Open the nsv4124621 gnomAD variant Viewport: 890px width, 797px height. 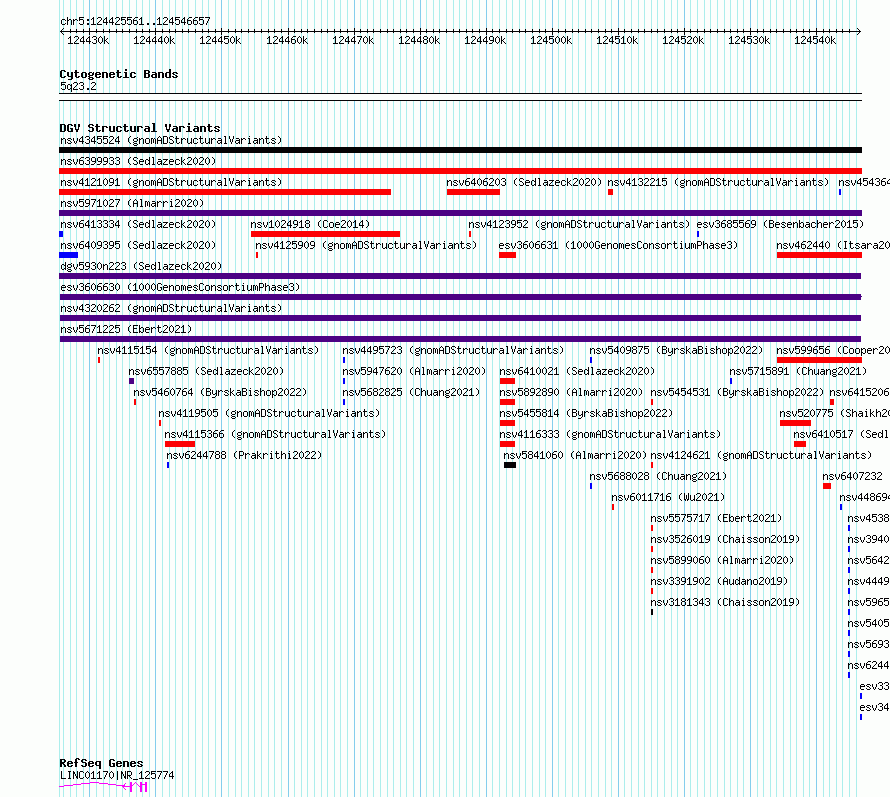pos(761,455)
